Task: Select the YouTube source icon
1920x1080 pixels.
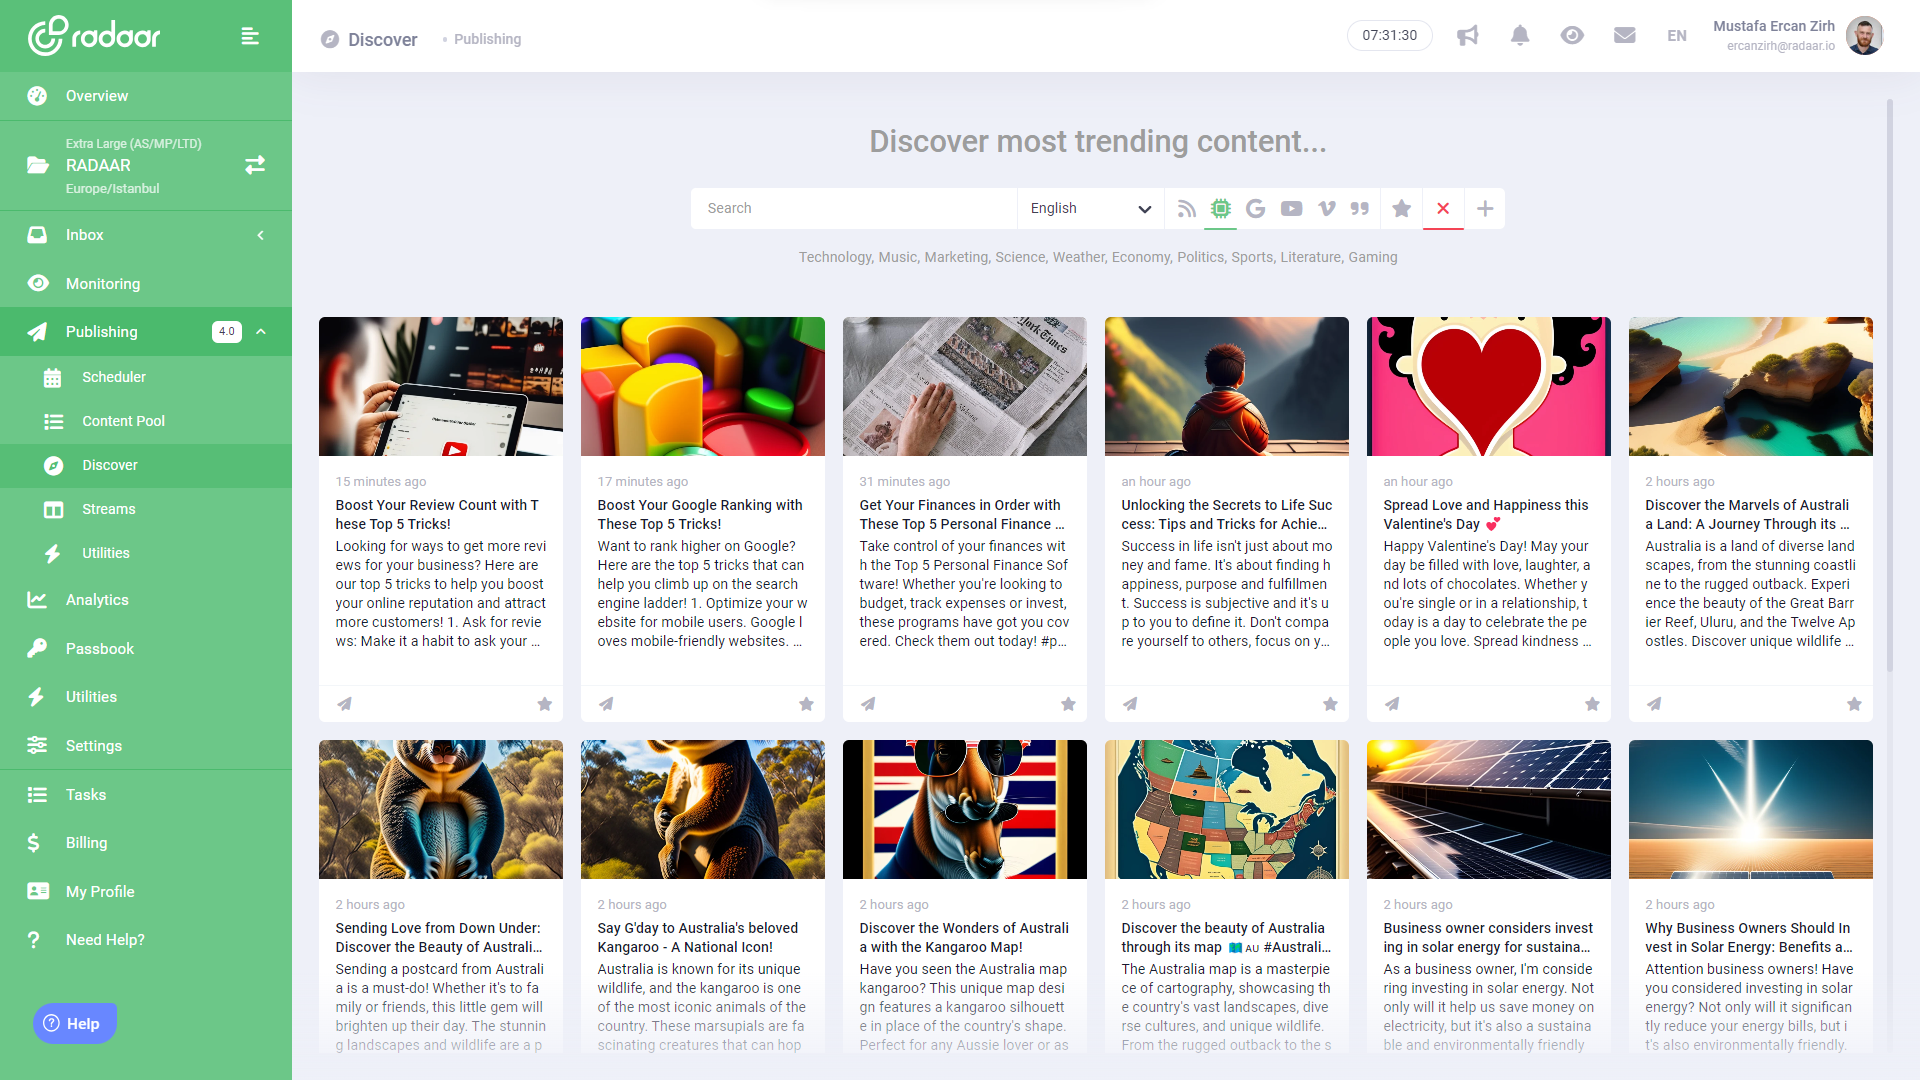Action: [x=1291, y=209]
